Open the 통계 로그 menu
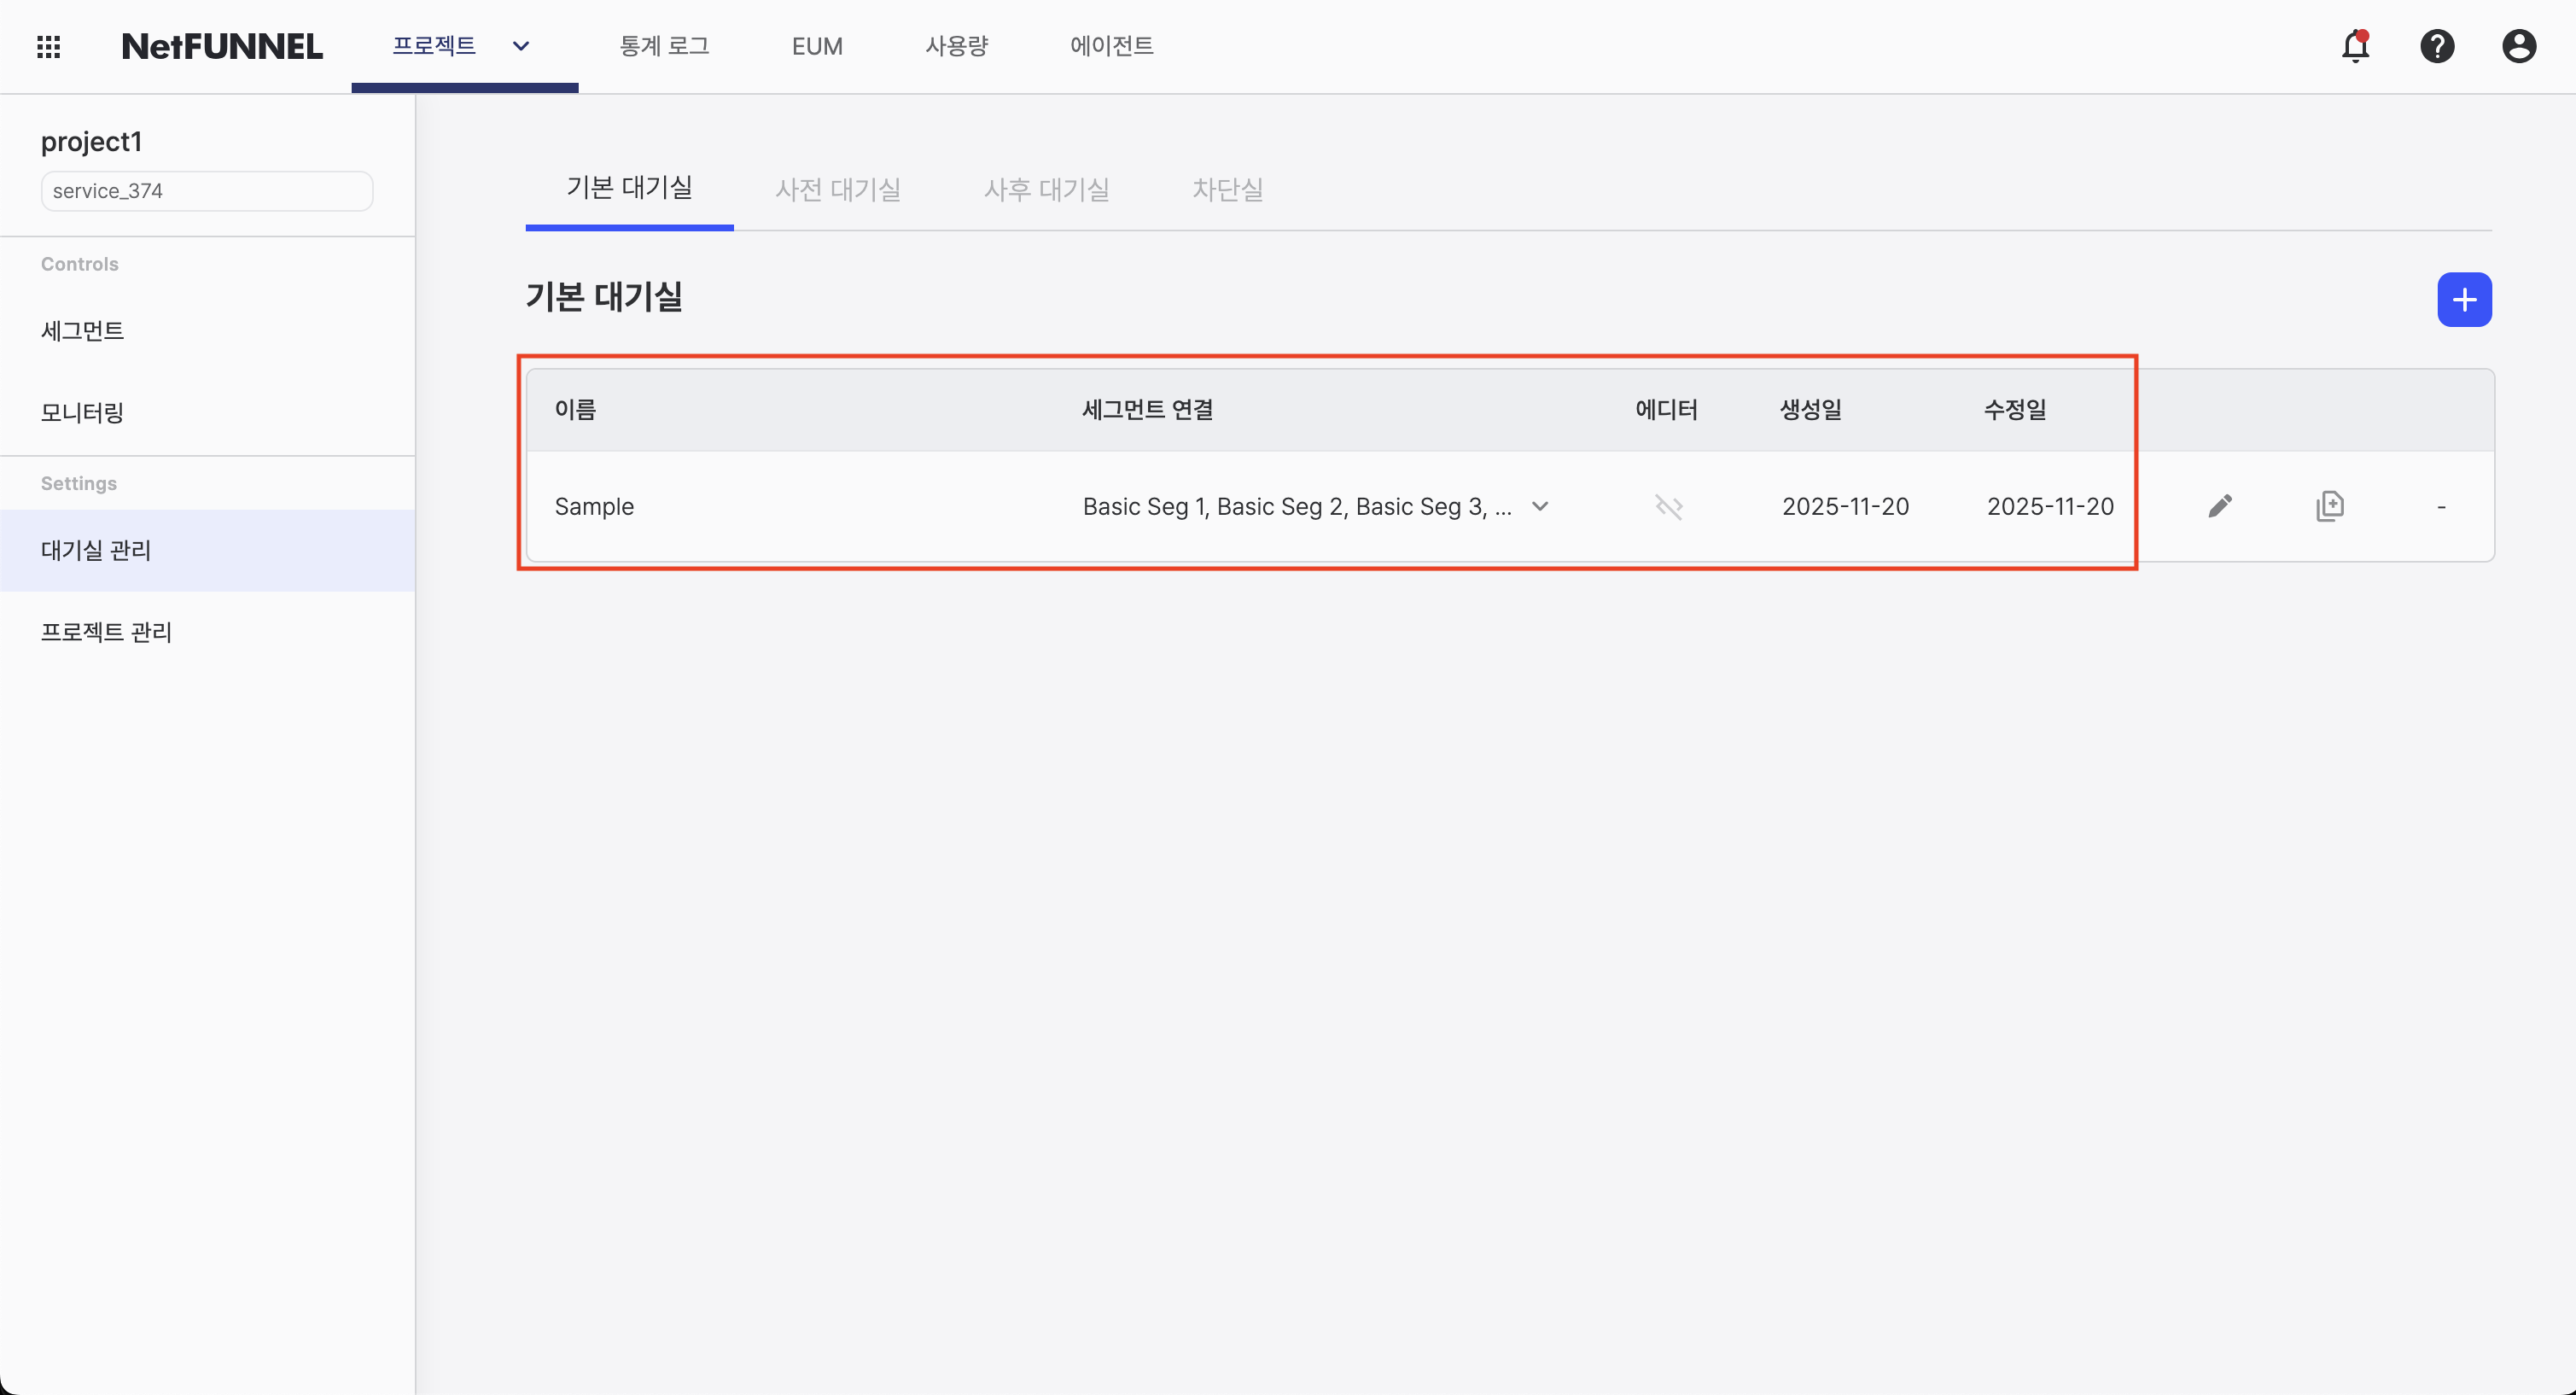The height and width of the screenshot is (1395, 2576). click(x=664, y=46)
